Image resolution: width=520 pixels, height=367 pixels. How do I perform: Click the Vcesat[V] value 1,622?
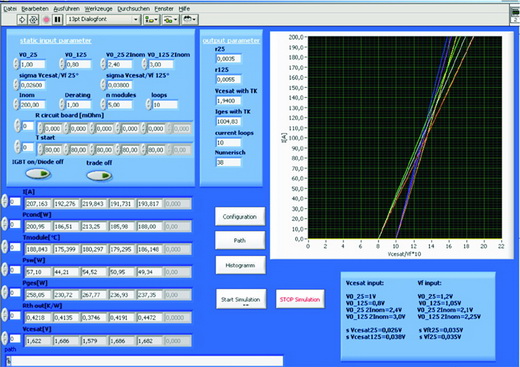pyautogui.click(x=38, y=341)
